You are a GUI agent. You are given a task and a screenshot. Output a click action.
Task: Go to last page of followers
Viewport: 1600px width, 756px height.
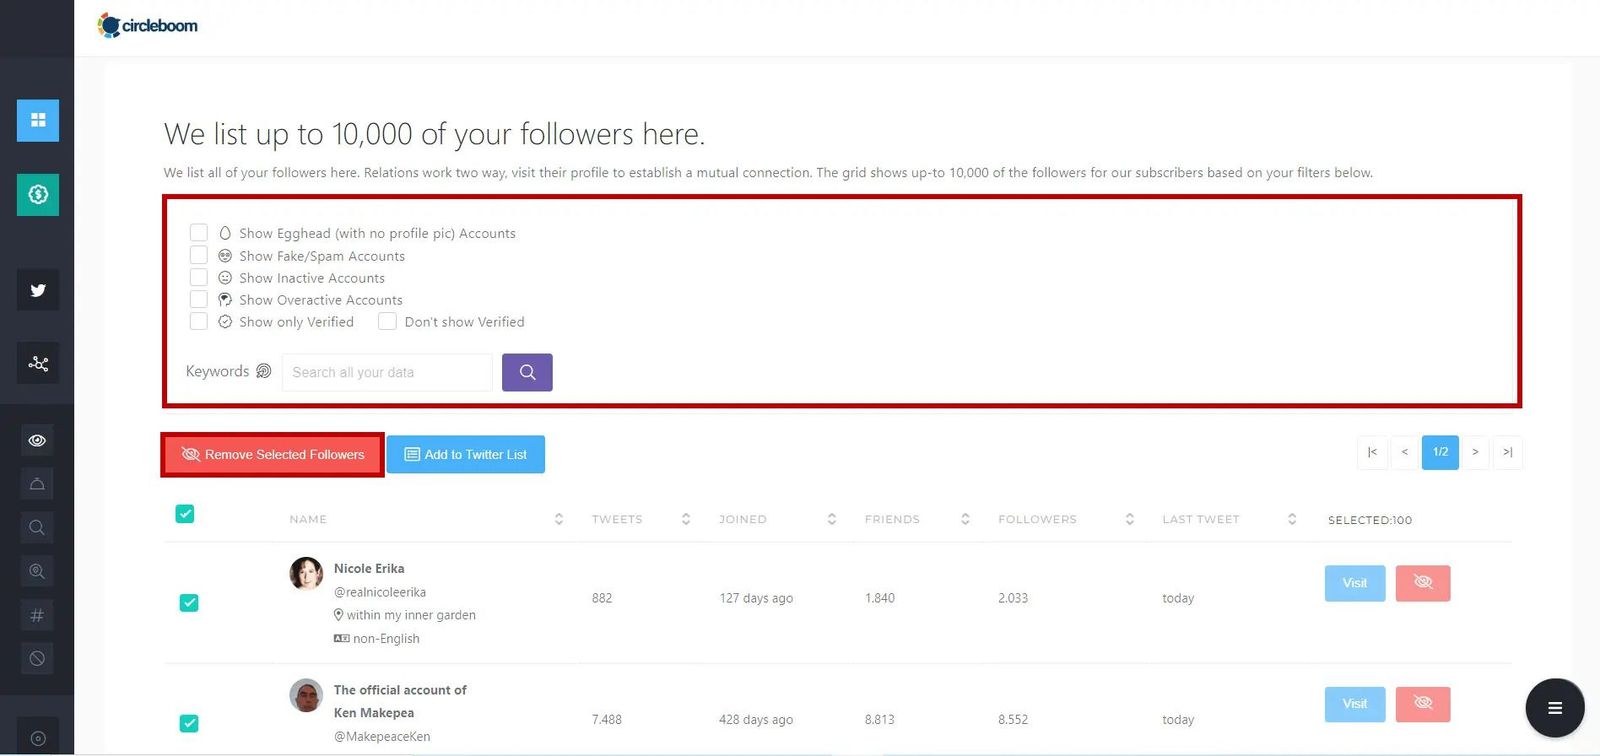pos(1508,452)
